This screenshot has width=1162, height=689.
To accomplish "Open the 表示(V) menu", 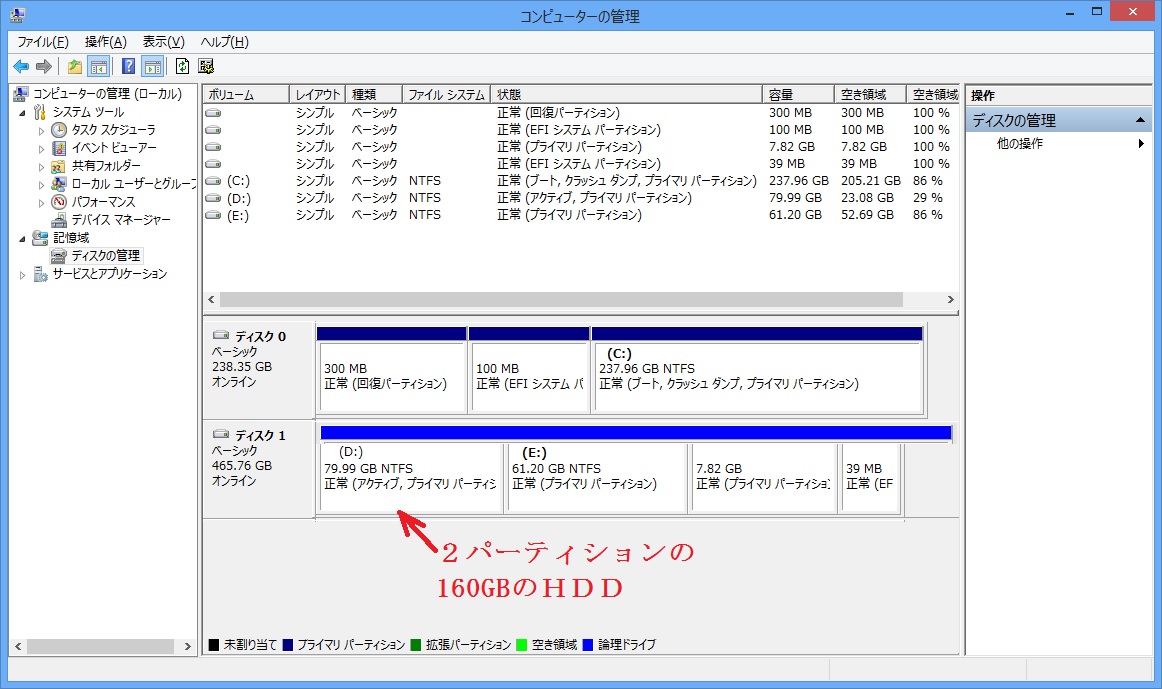I will click(164, 42).
